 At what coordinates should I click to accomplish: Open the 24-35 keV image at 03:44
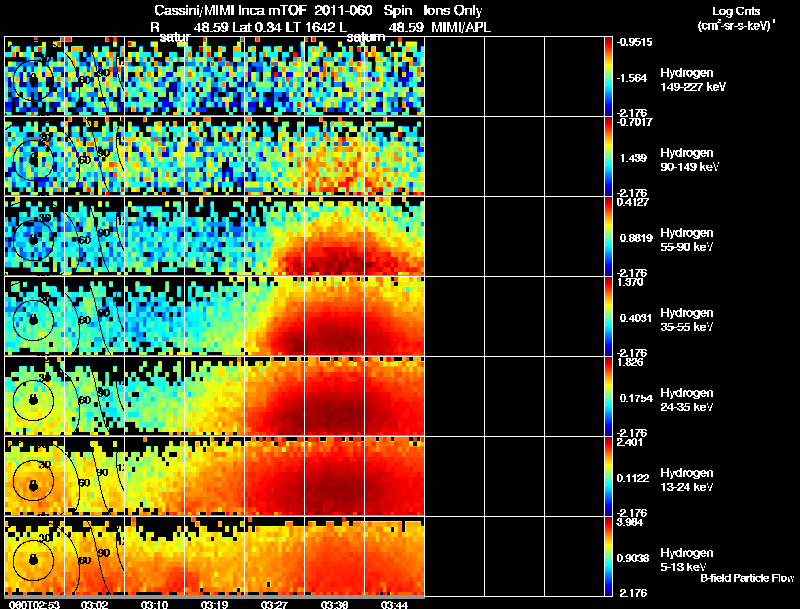(x=394, y=396)
